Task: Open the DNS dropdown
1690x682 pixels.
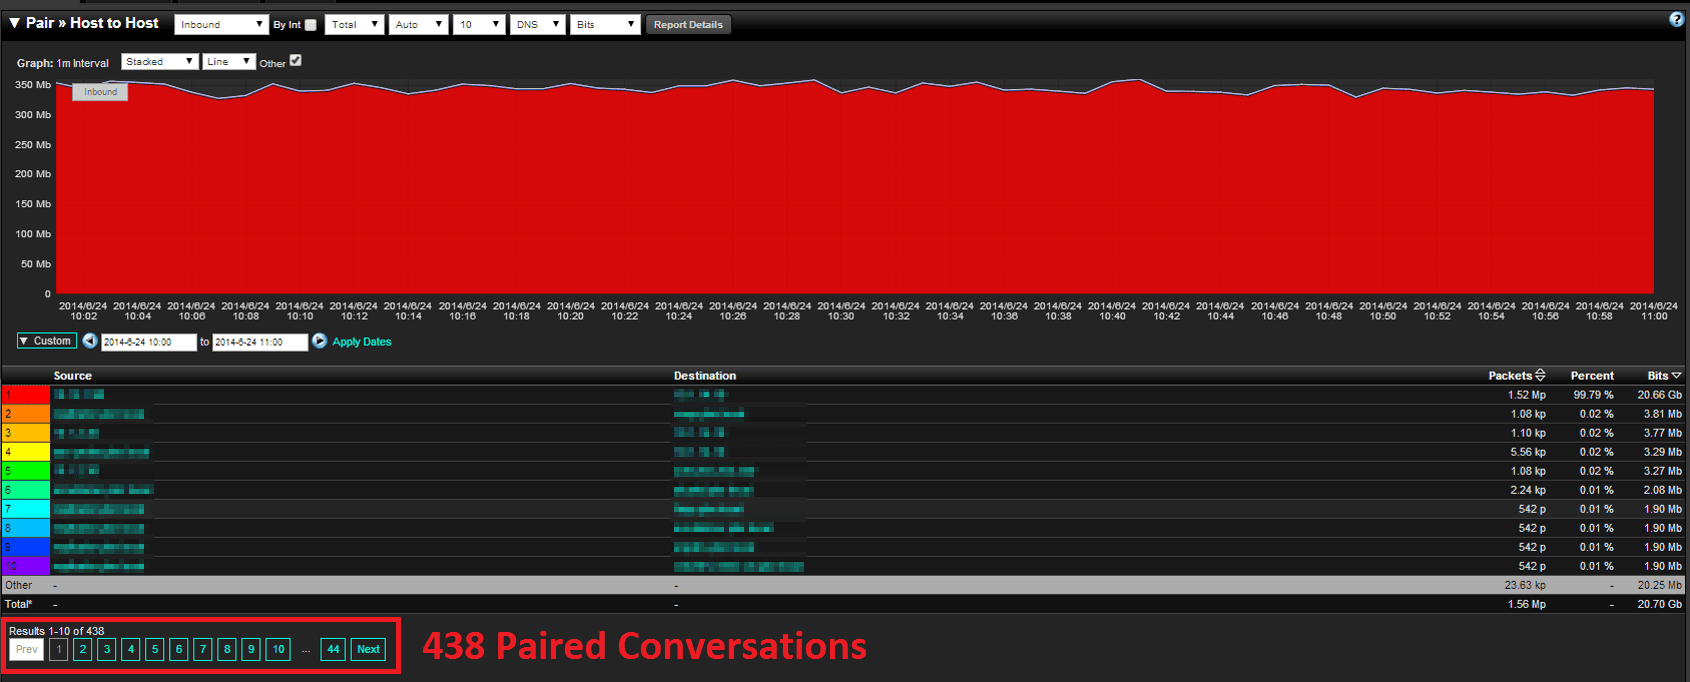Action: click(x=538, y=25)
